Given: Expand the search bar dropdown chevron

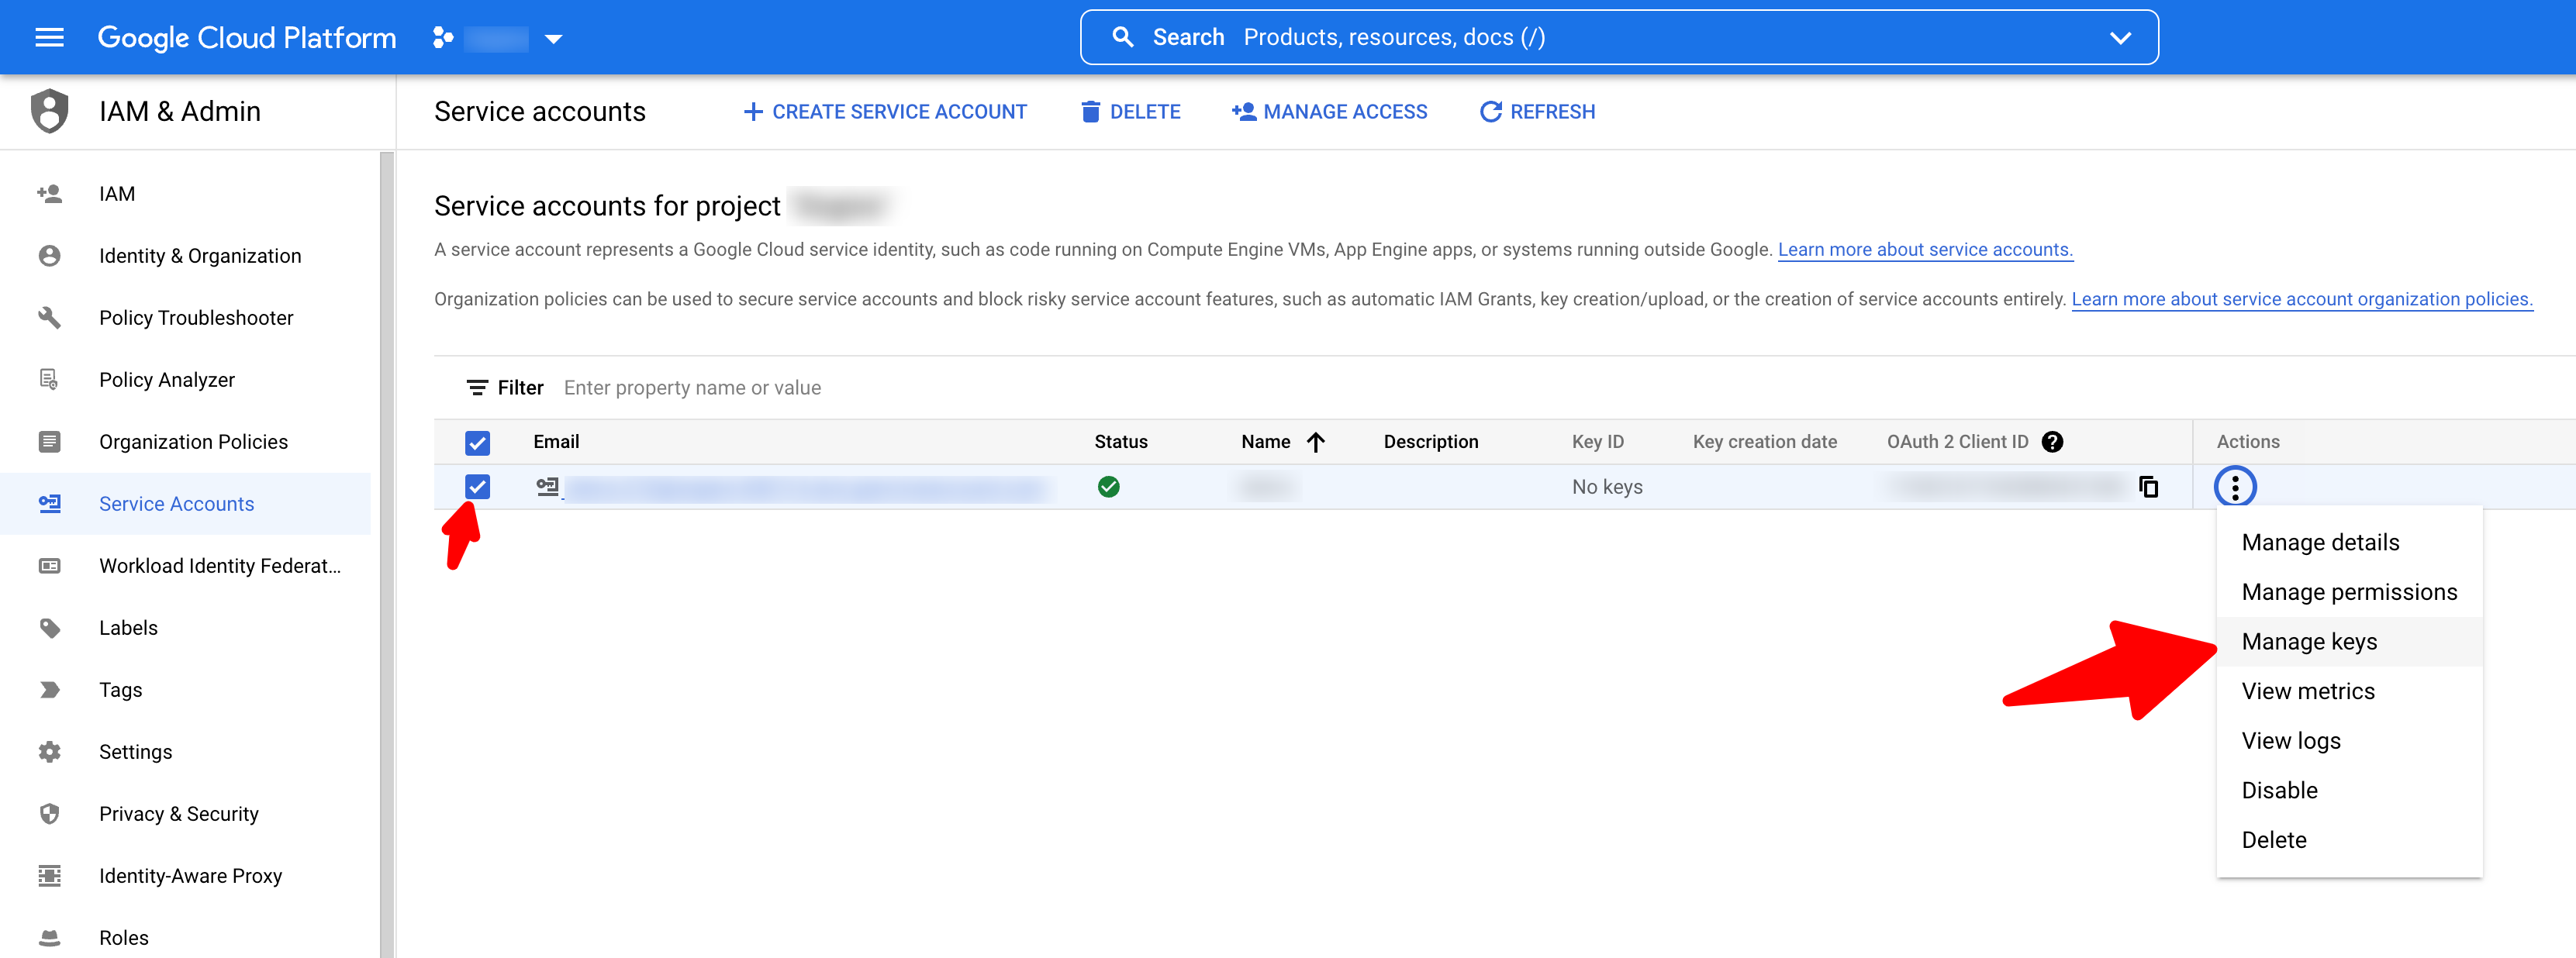Looking at the screenshot, I should pos(2119,38).
